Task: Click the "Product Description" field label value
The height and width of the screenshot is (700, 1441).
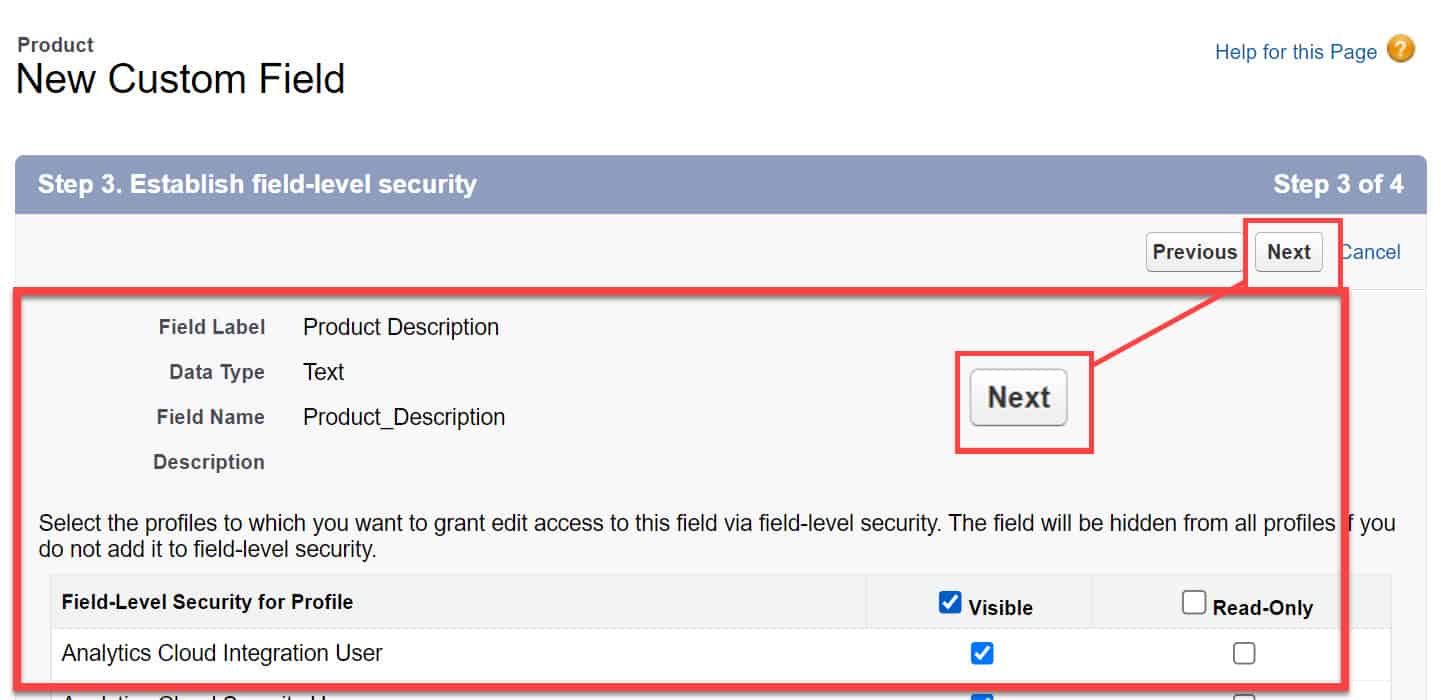Action: click(x=400, y=327)
